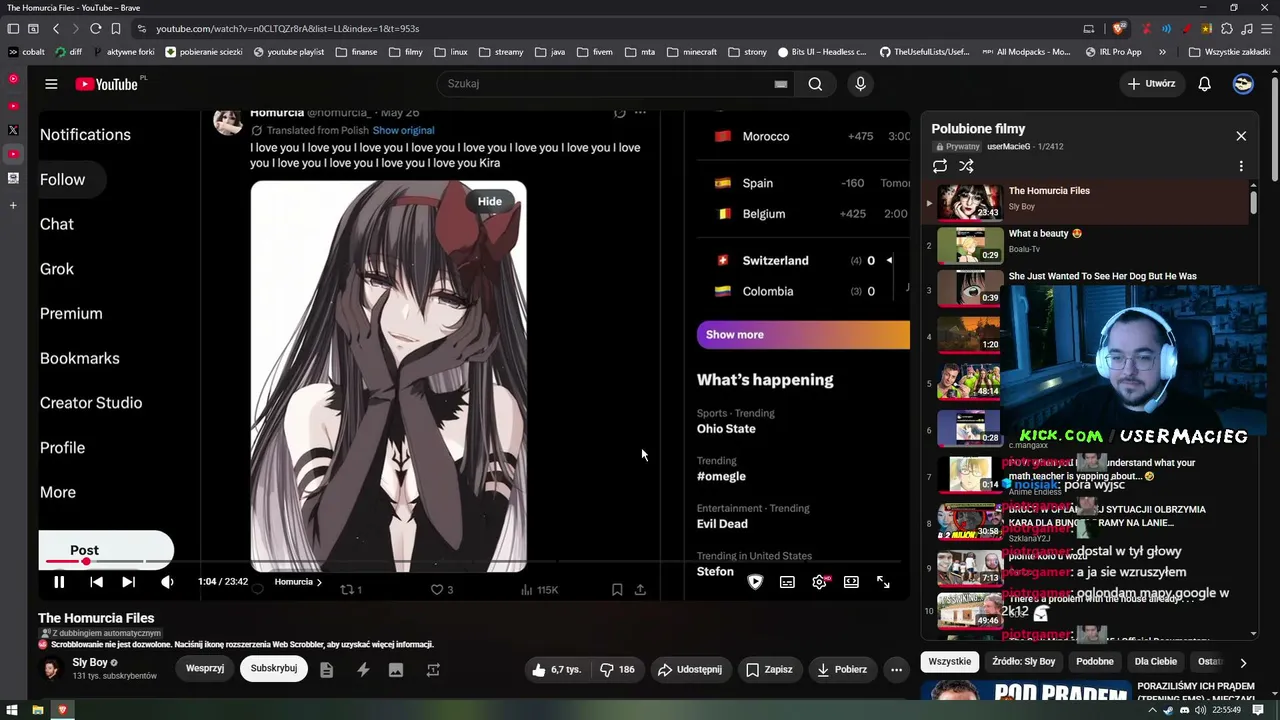The height and width of the screenshot is (720, 1280).
Task: Show more filter chips with right arrow
Action: pos(1243,663)
